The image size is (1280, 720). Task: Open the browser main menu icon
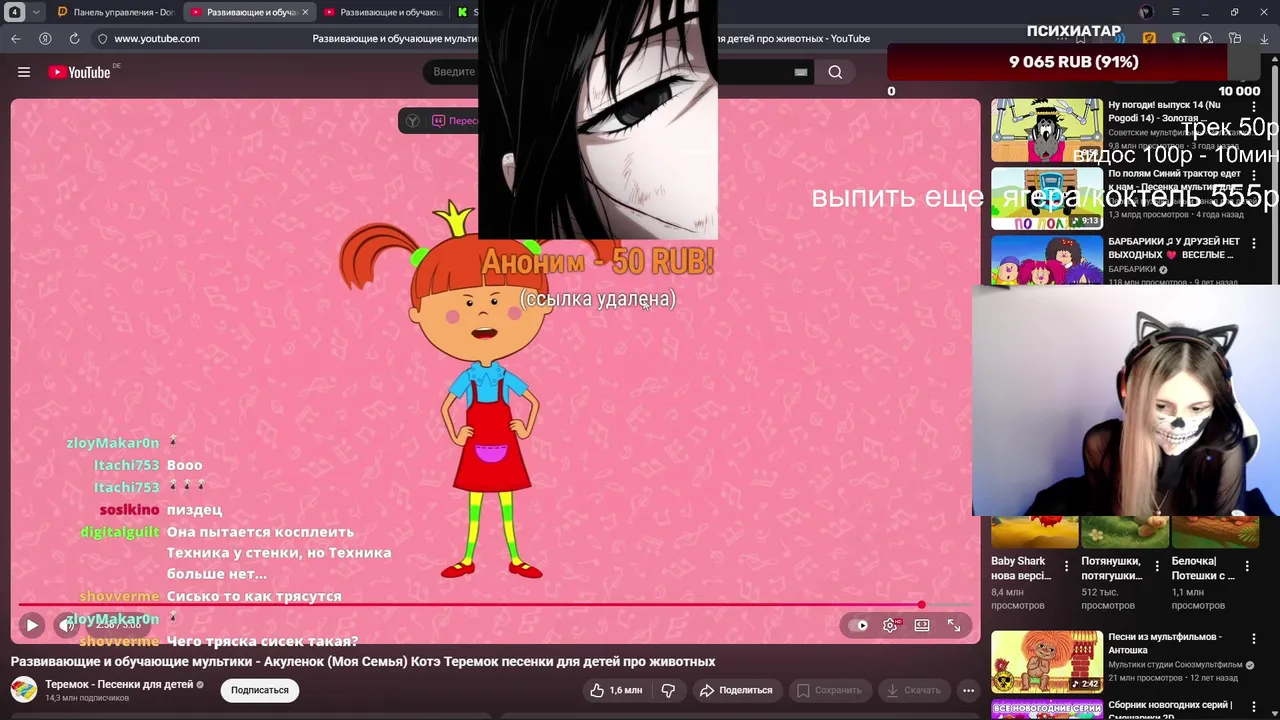(x=1175, y=12)
